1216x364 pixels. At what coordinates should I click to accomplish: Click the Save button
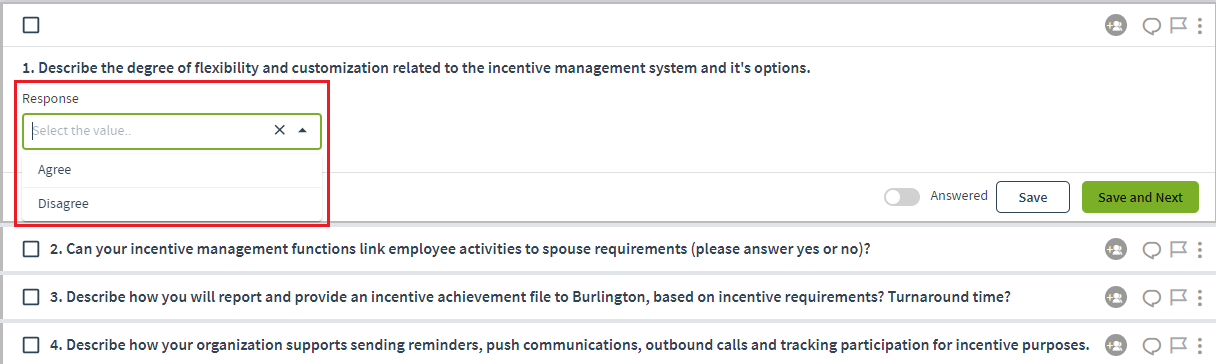tap(1033, 197)
